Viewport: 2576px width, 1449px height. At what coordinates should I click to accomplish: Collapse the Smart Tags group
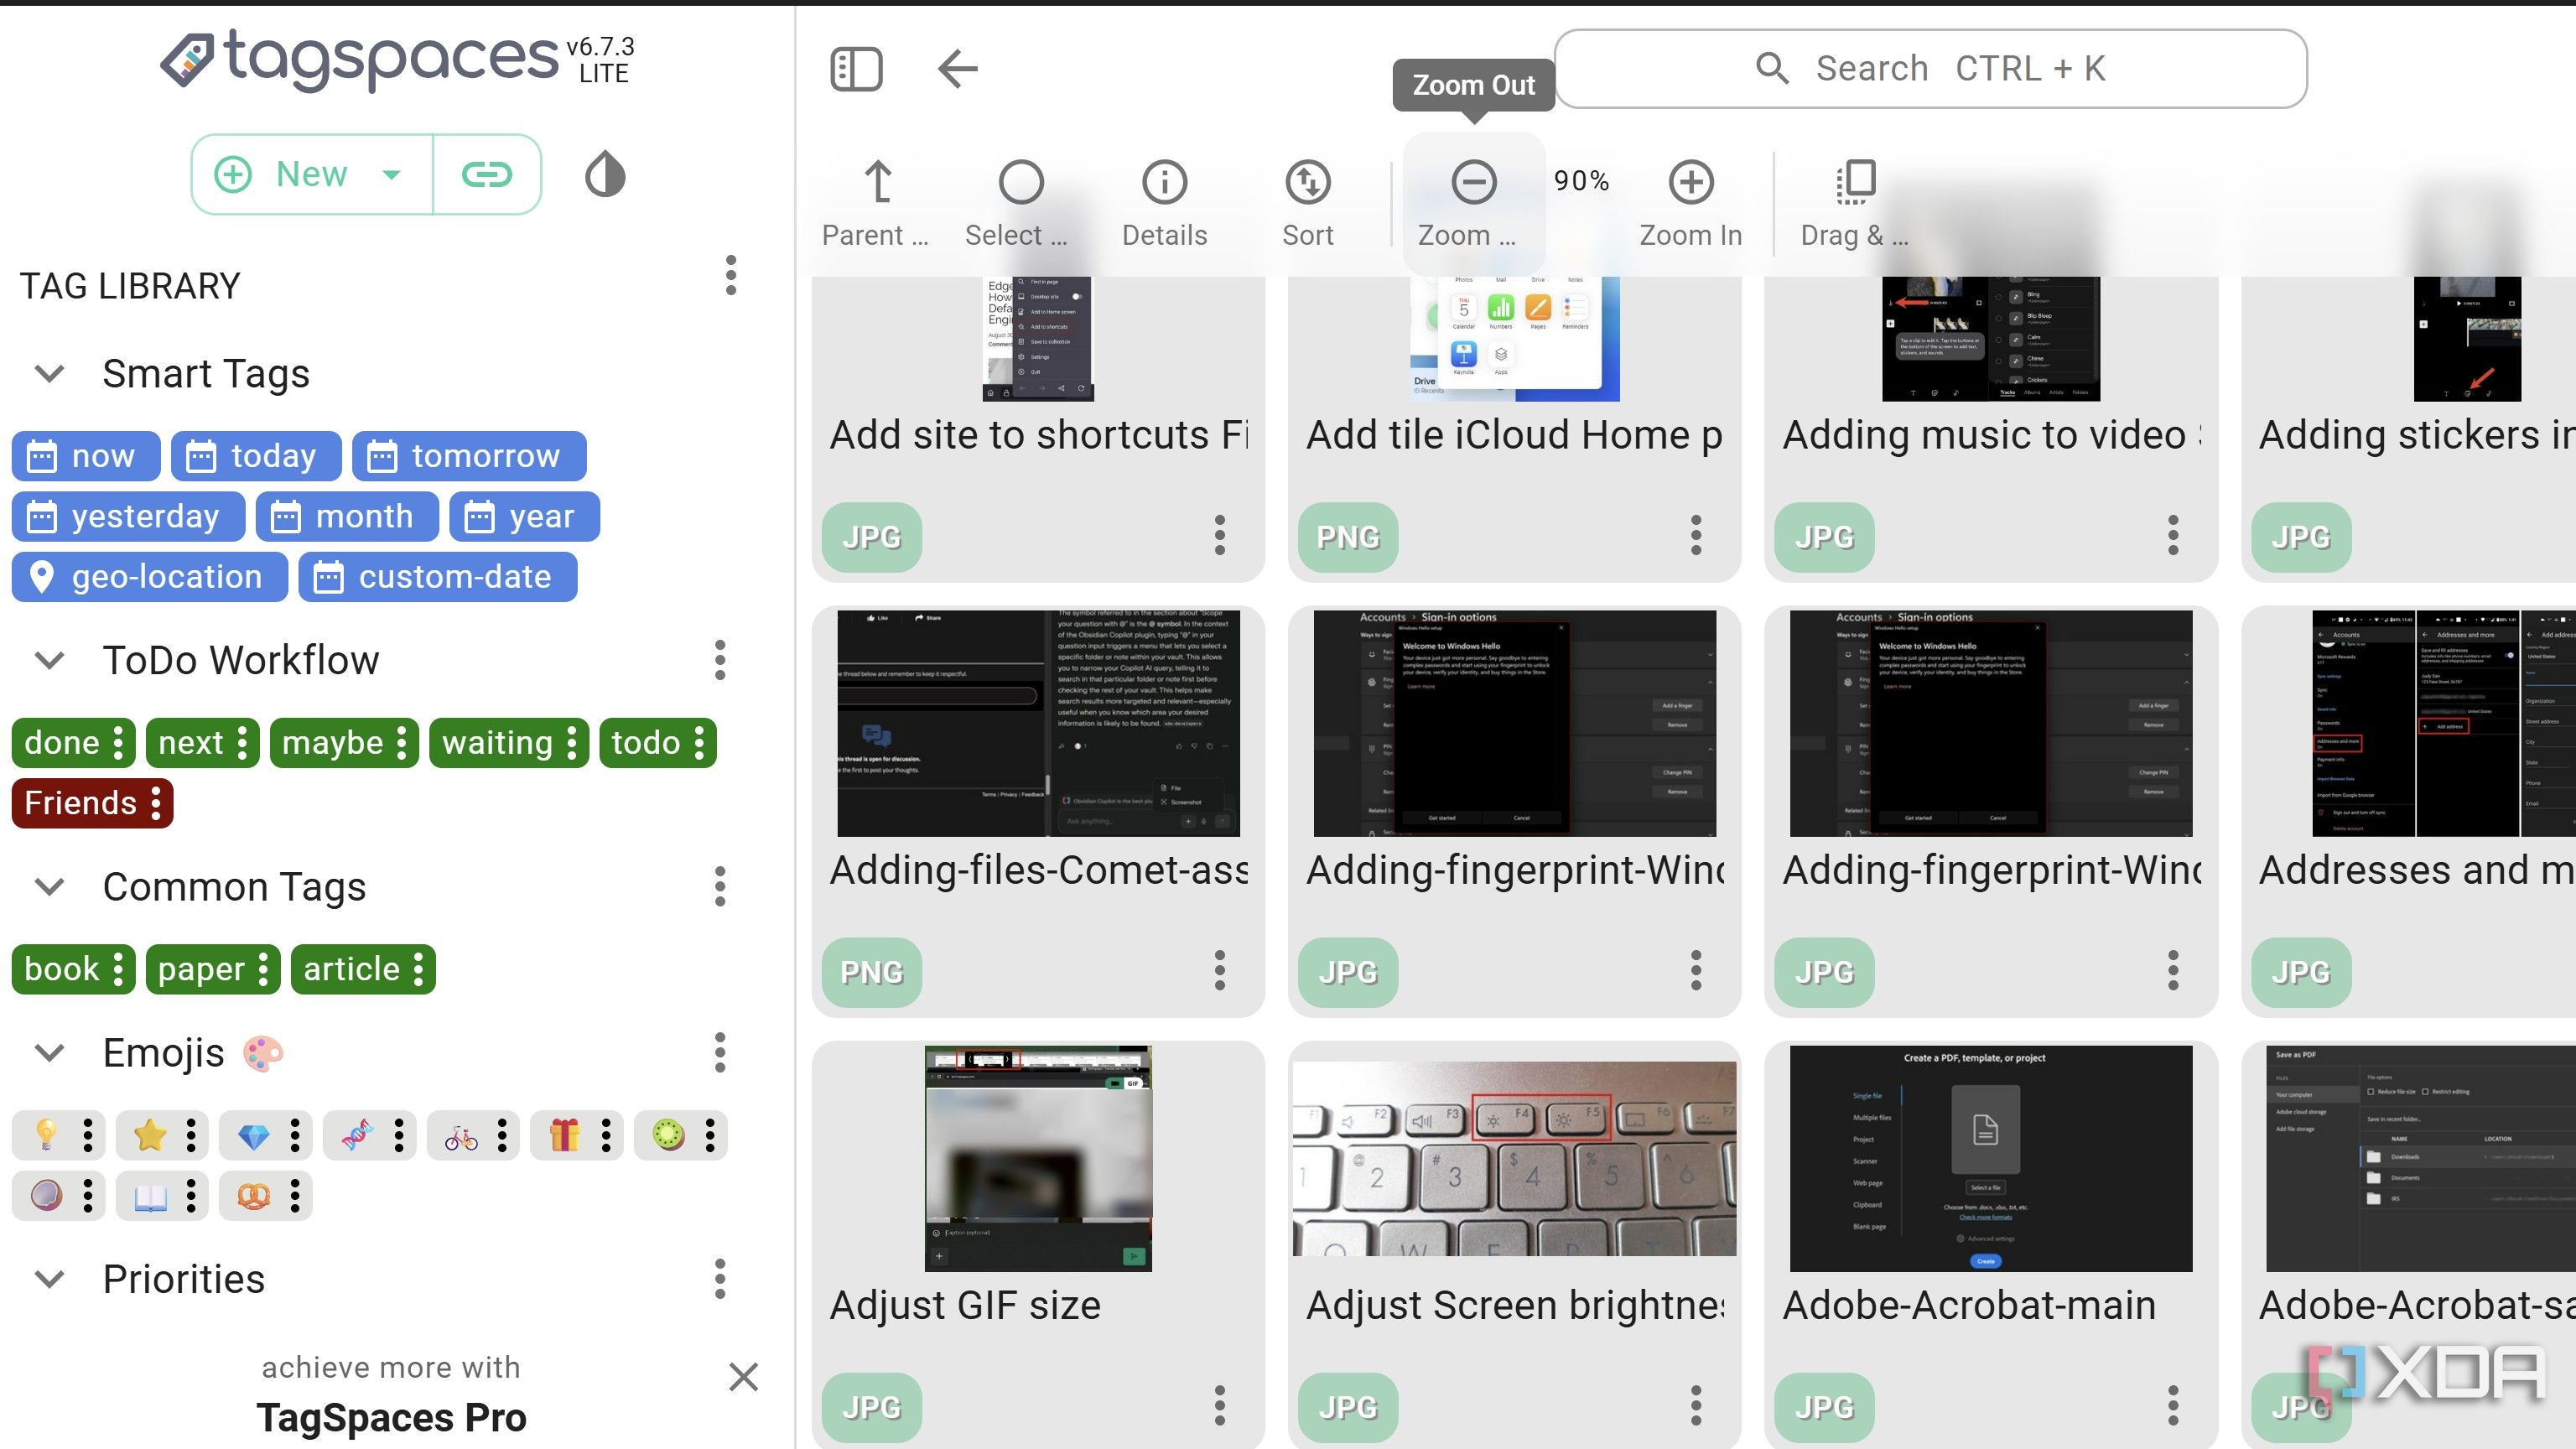(50, 374)
